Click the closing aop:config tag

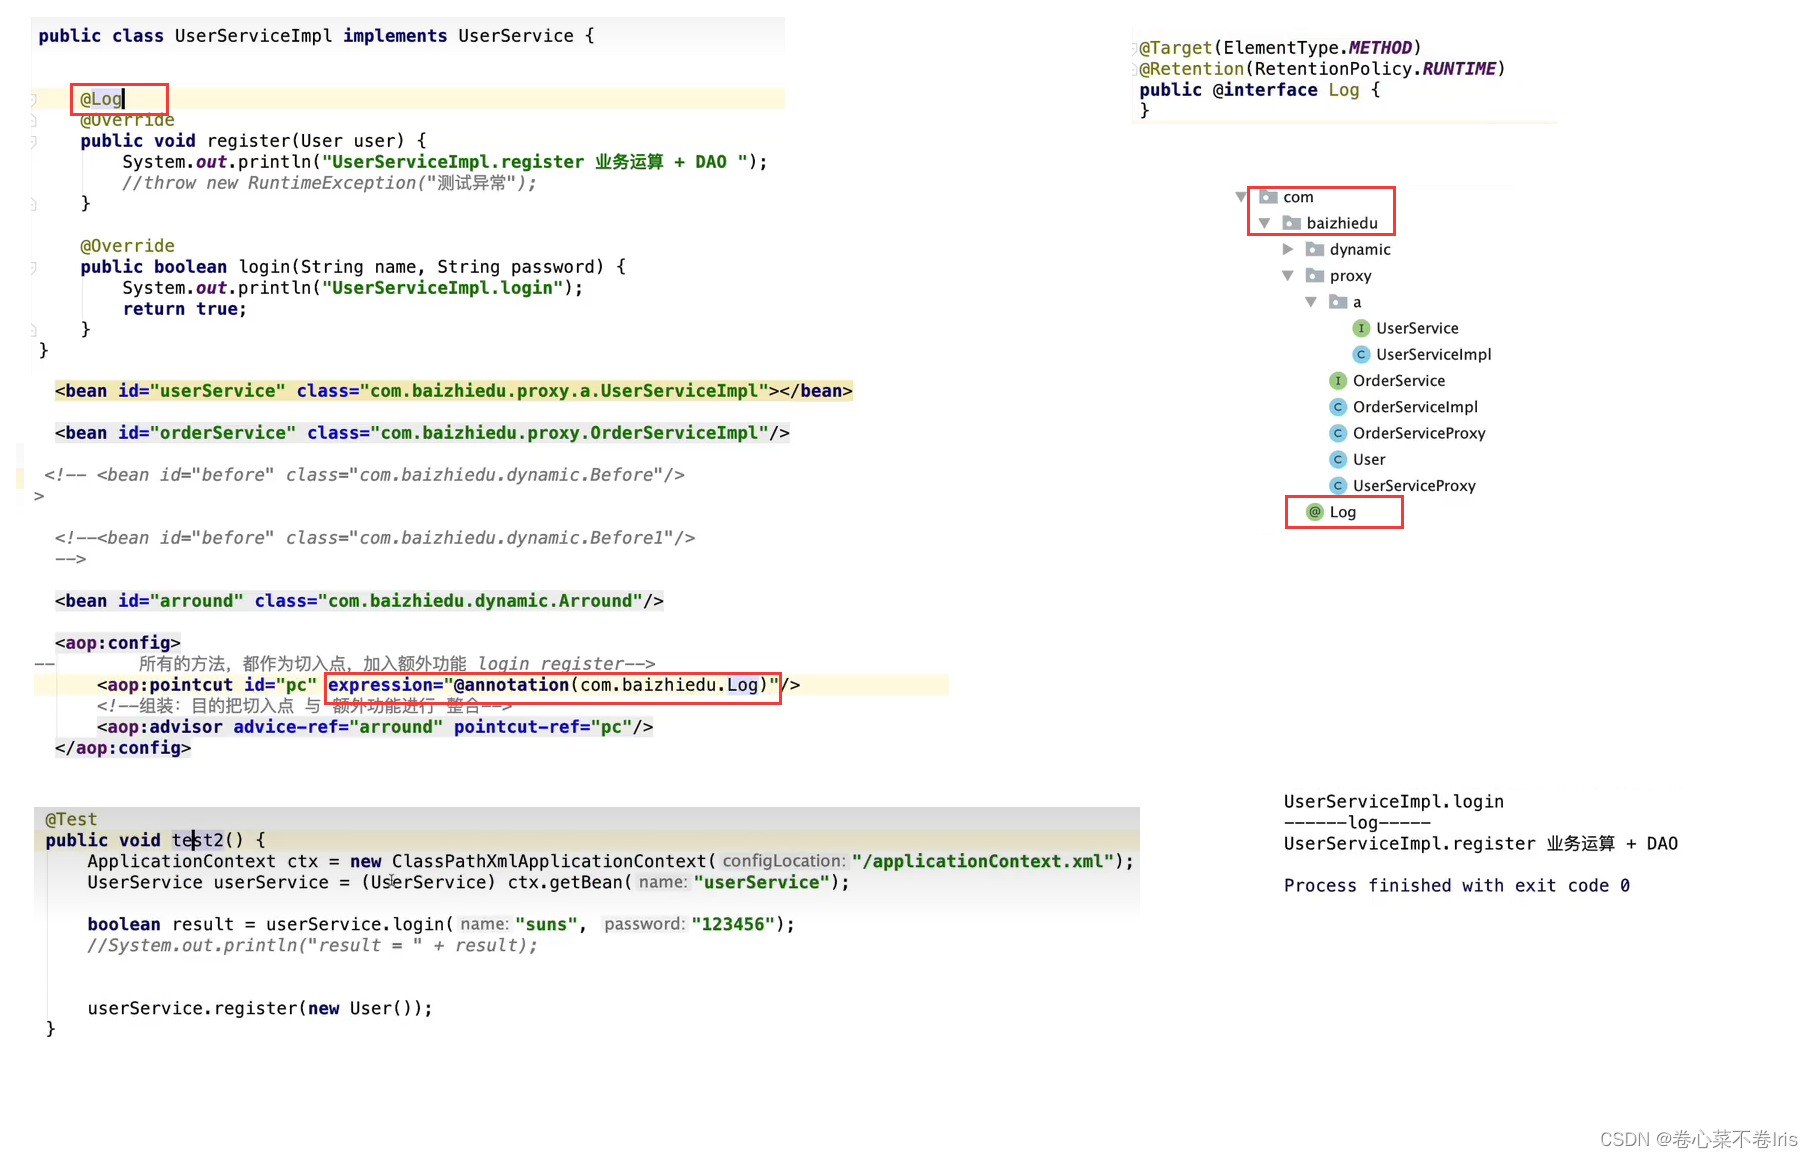coord(123,748)
